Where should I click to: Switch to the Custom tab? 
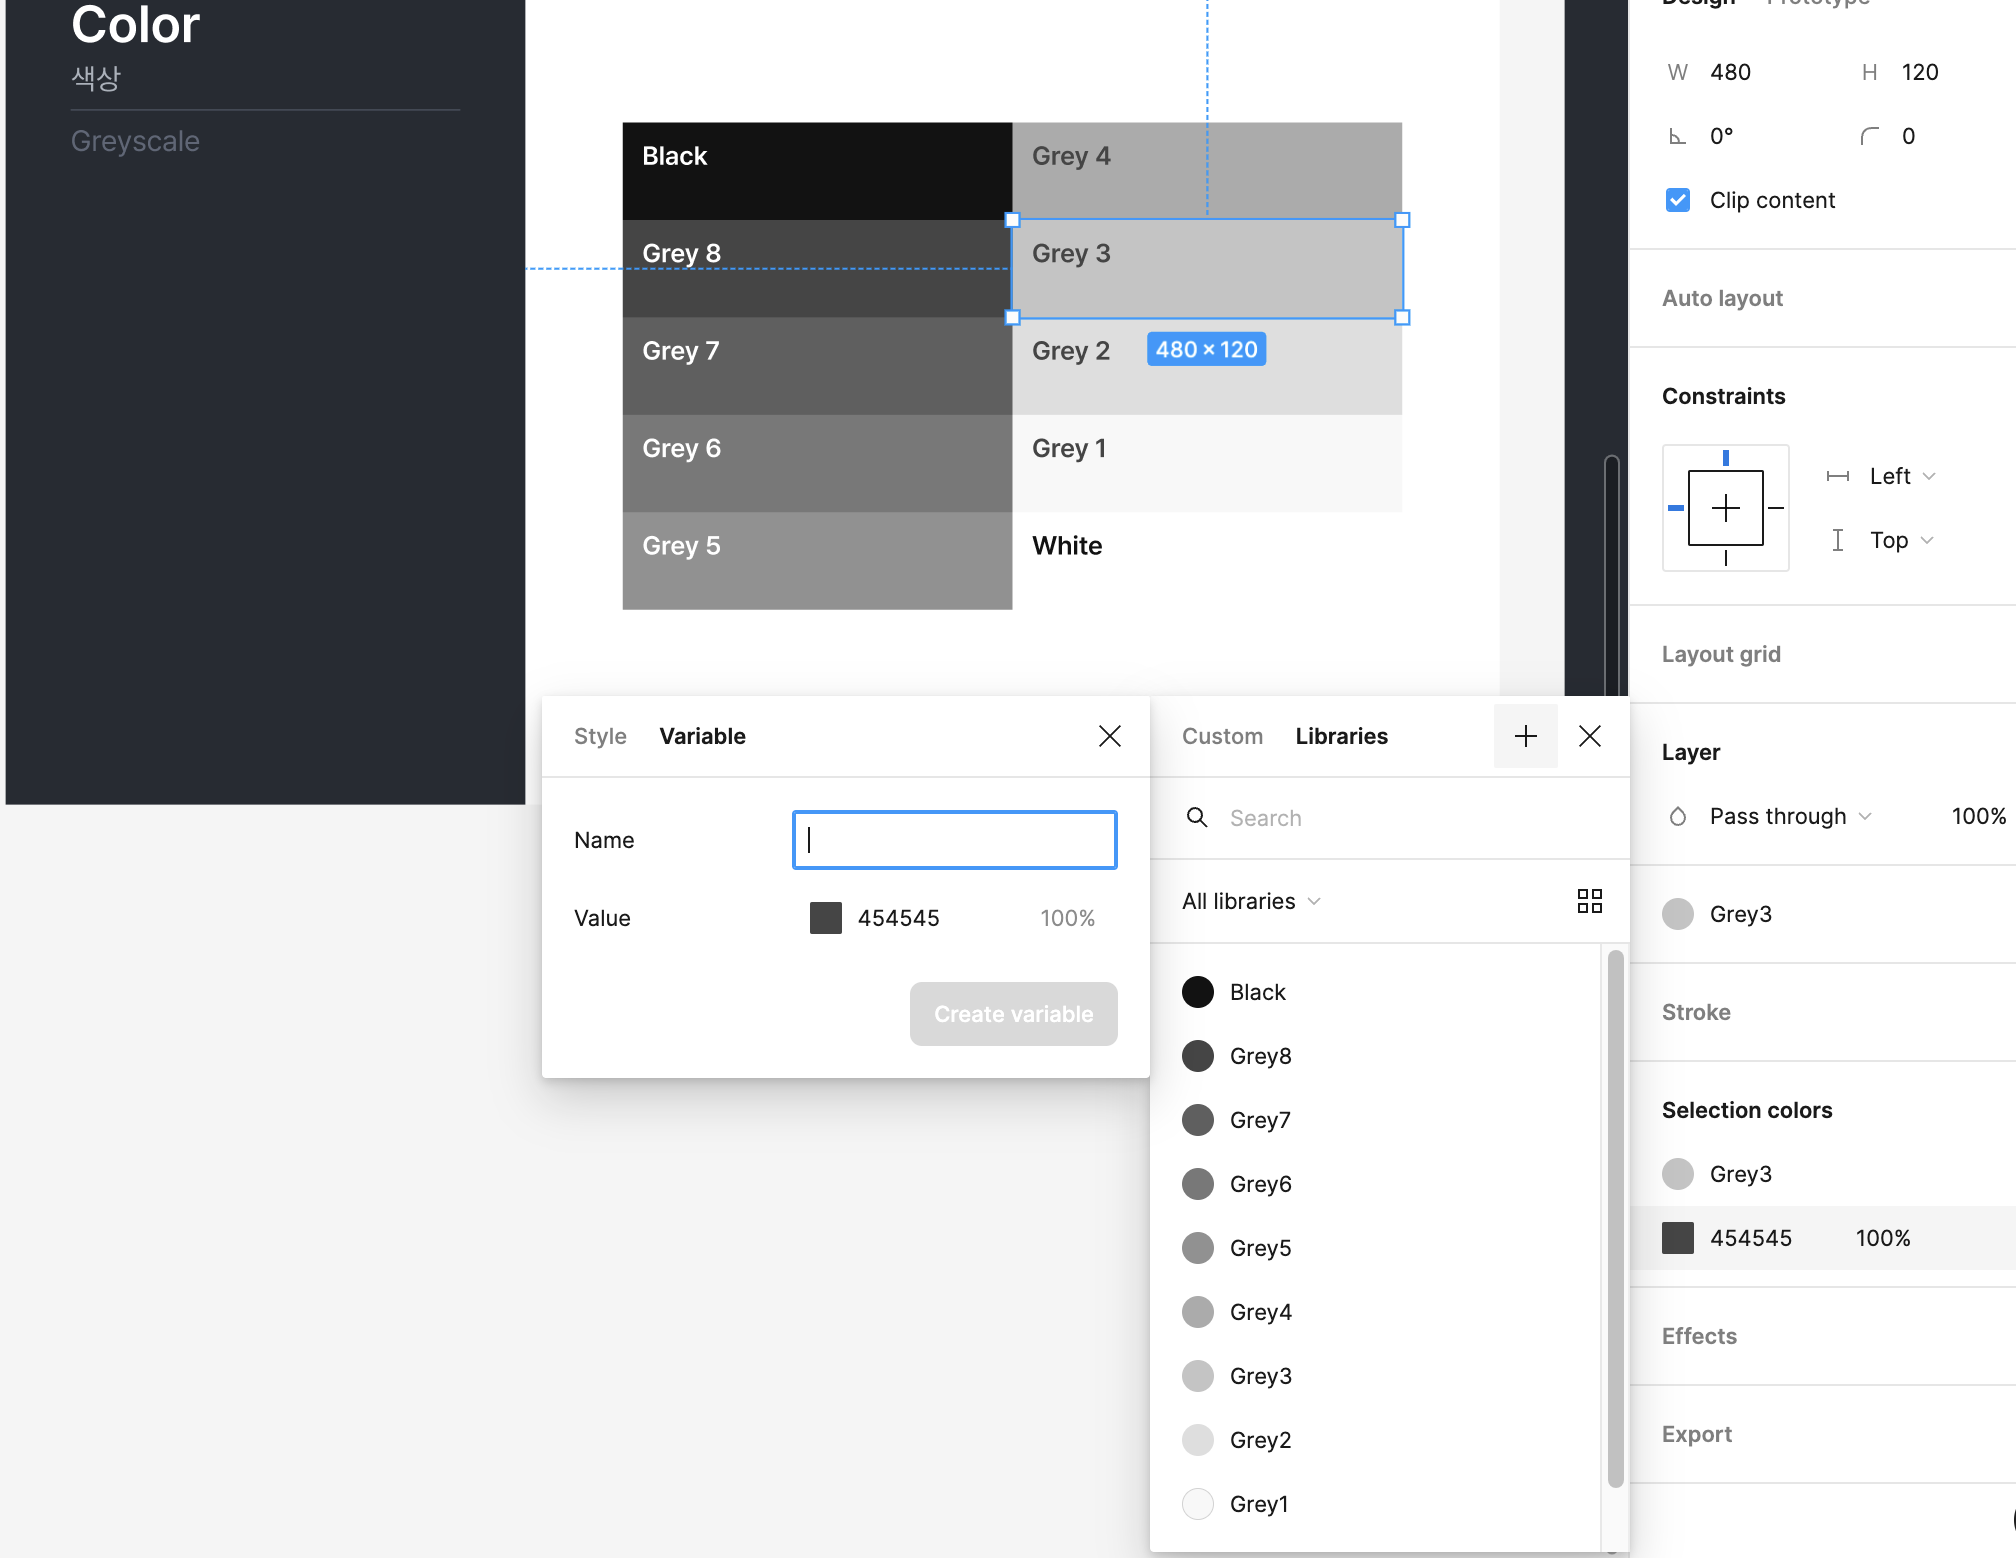(x=1222, y=737)
